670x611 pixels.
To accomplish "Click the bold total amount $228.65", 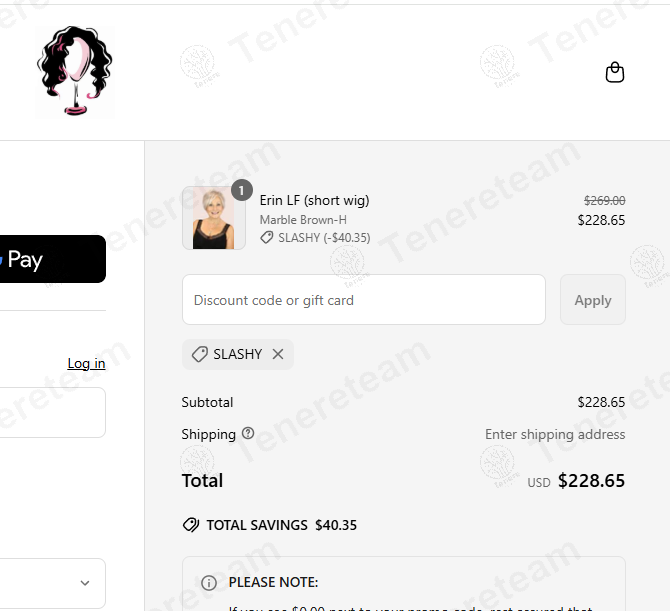I will coord(591,481).
